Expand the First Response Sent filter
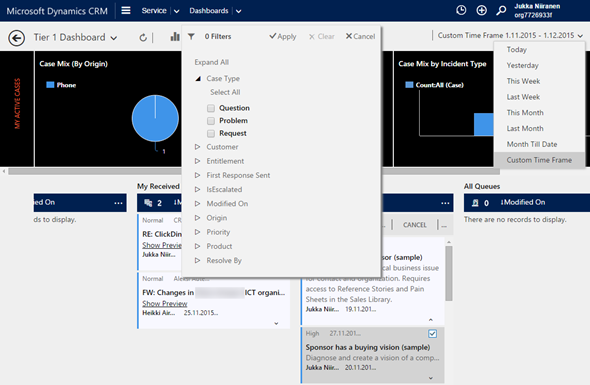This screenshot has height=385, width=590. click(x=197, y=175)
